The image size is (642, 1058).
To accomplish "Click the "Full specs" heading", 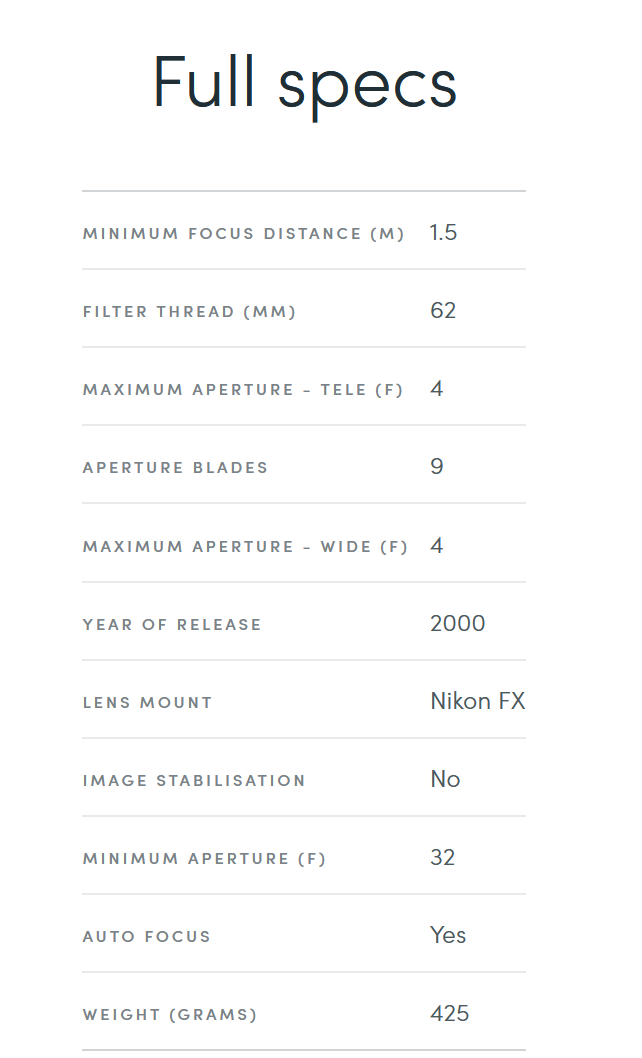I will [305, 83].
